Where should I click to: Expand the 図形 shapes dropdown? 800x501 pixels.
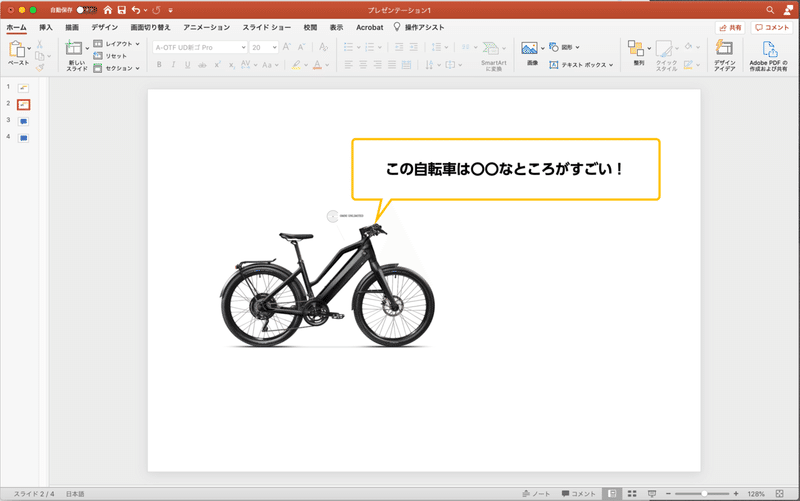(578, 47)
